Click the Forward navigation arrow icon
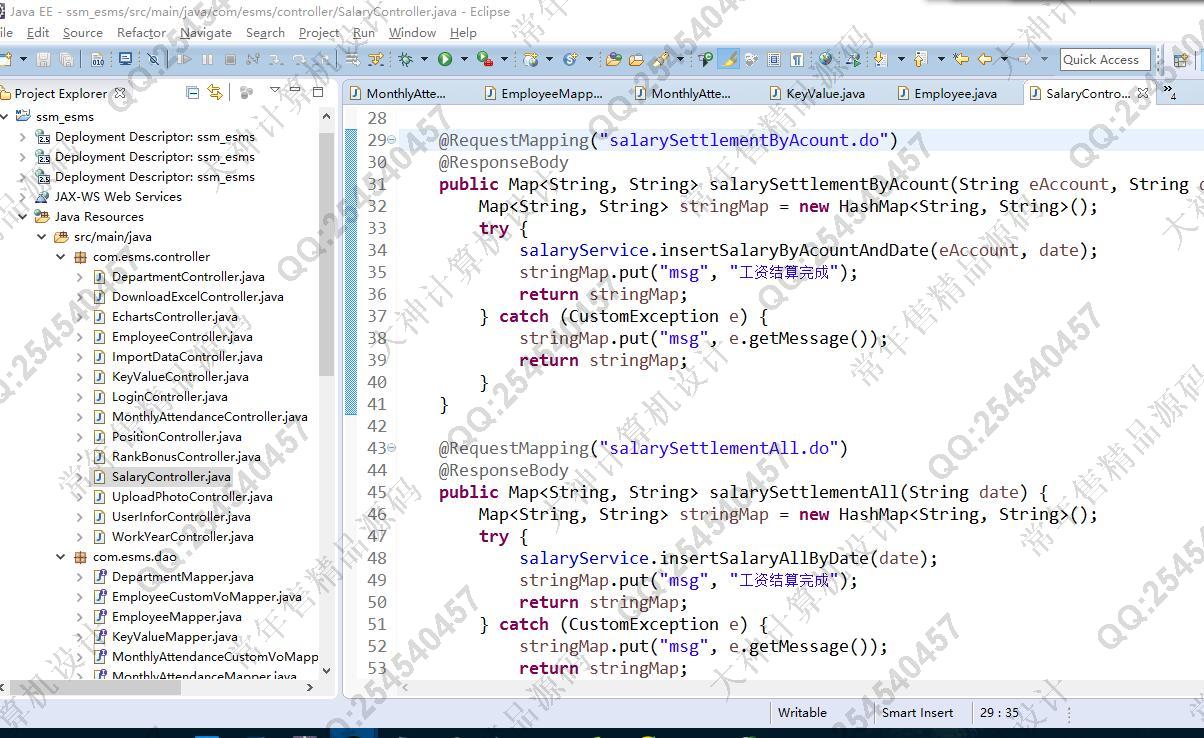 (1025, 60)
